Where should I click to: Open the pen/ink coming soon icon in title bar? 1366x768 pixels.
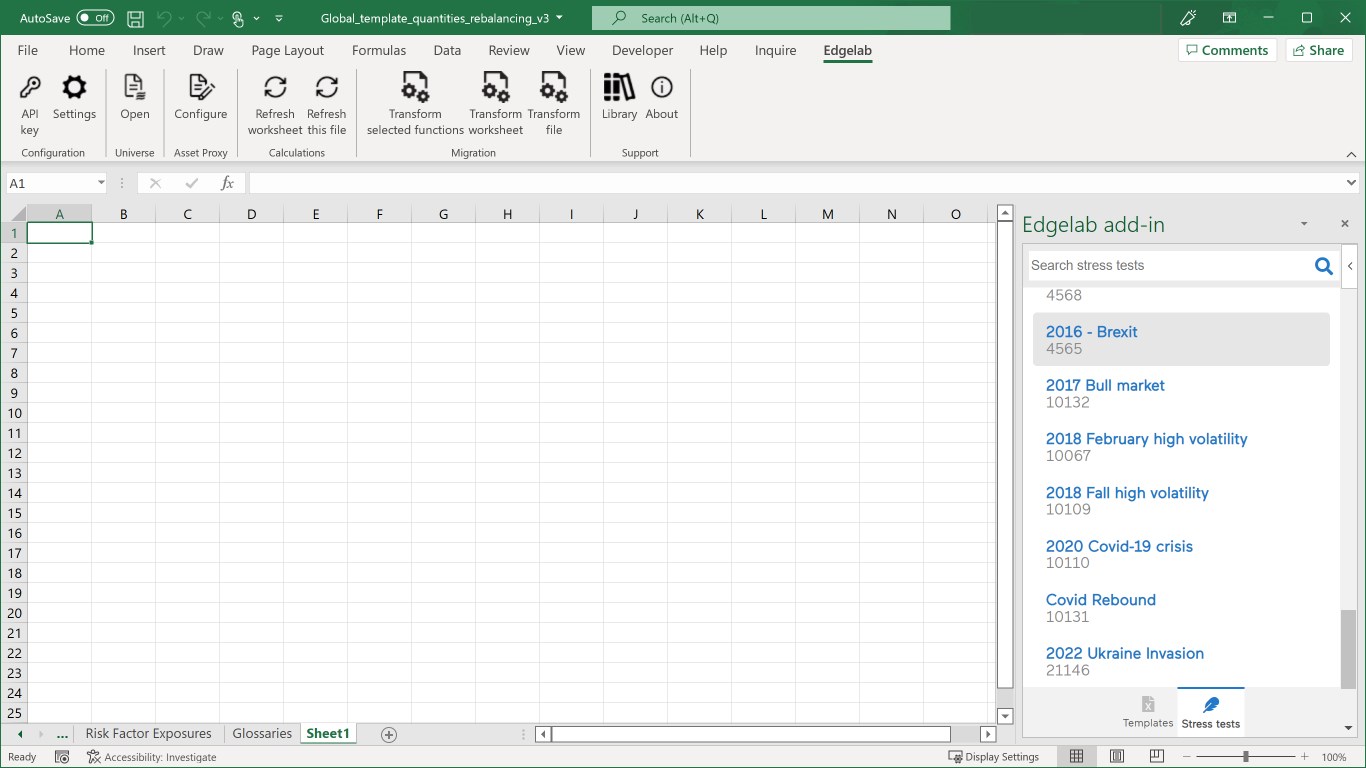(x=1188, y=18)
